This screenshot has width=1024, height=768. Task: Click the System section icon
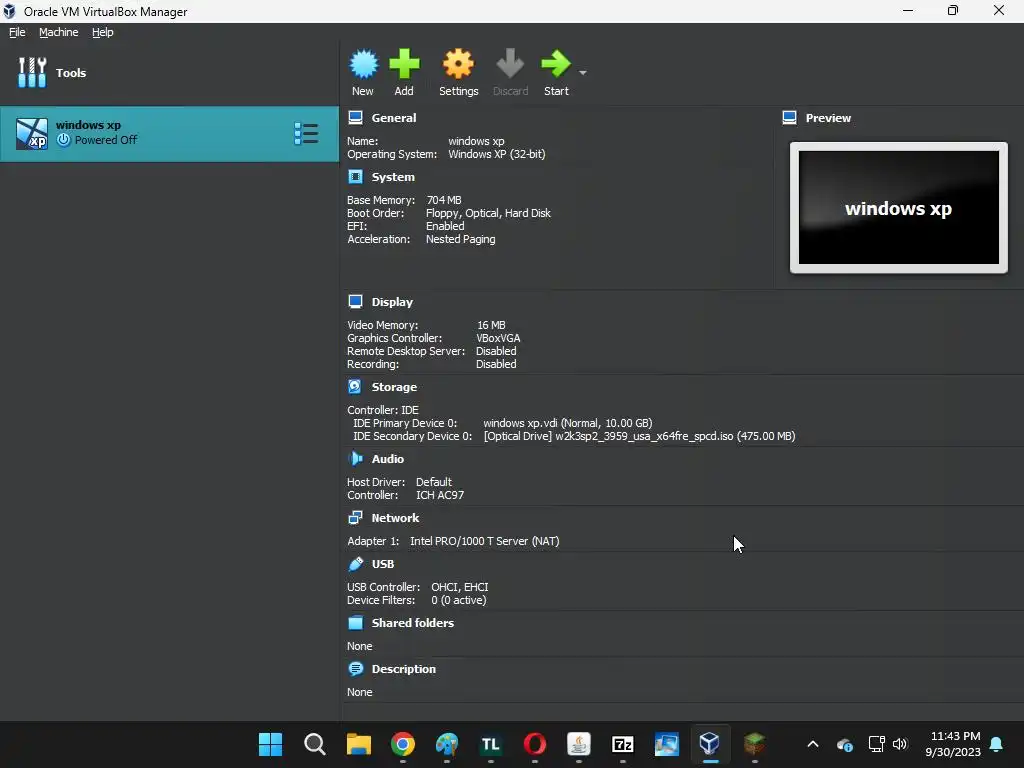tap(355, 177)
